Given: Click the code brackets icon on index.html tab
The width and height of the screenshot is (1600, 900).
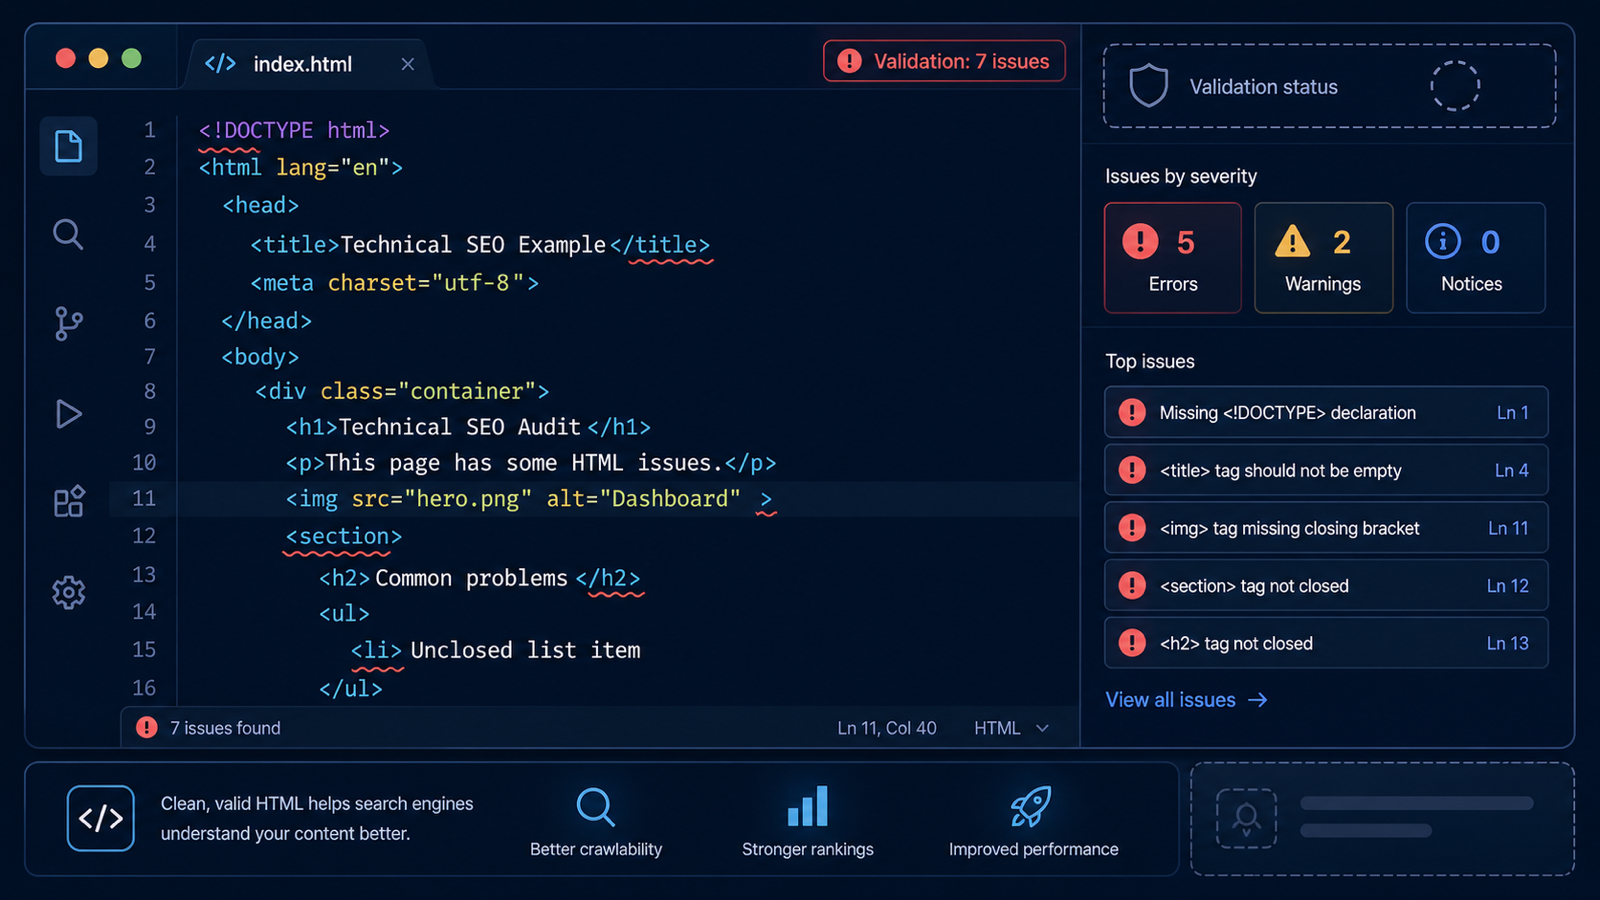Looking at the screenshot, I should 220,64.
